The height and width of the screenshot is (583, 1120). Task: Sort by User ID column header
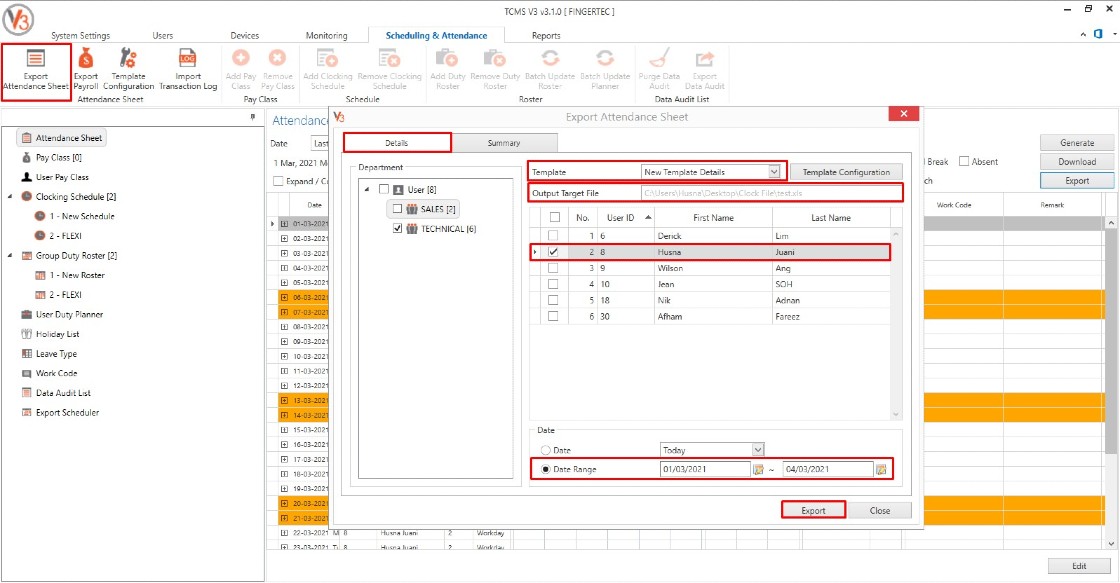tap(627, 217)
